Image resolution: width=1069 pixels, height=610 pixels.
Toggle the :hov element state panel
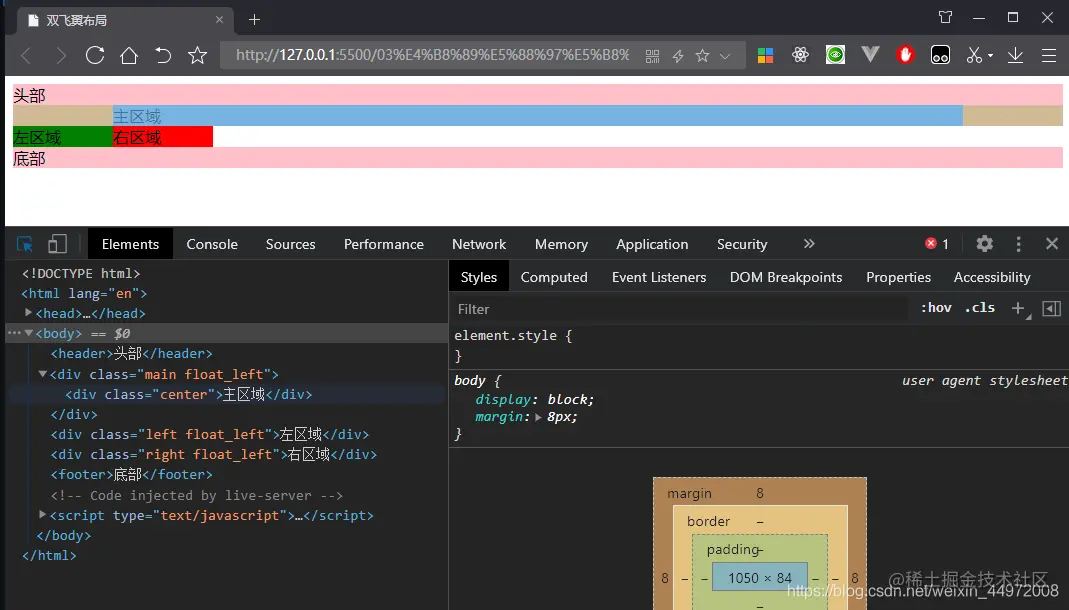tap(936, 308)
